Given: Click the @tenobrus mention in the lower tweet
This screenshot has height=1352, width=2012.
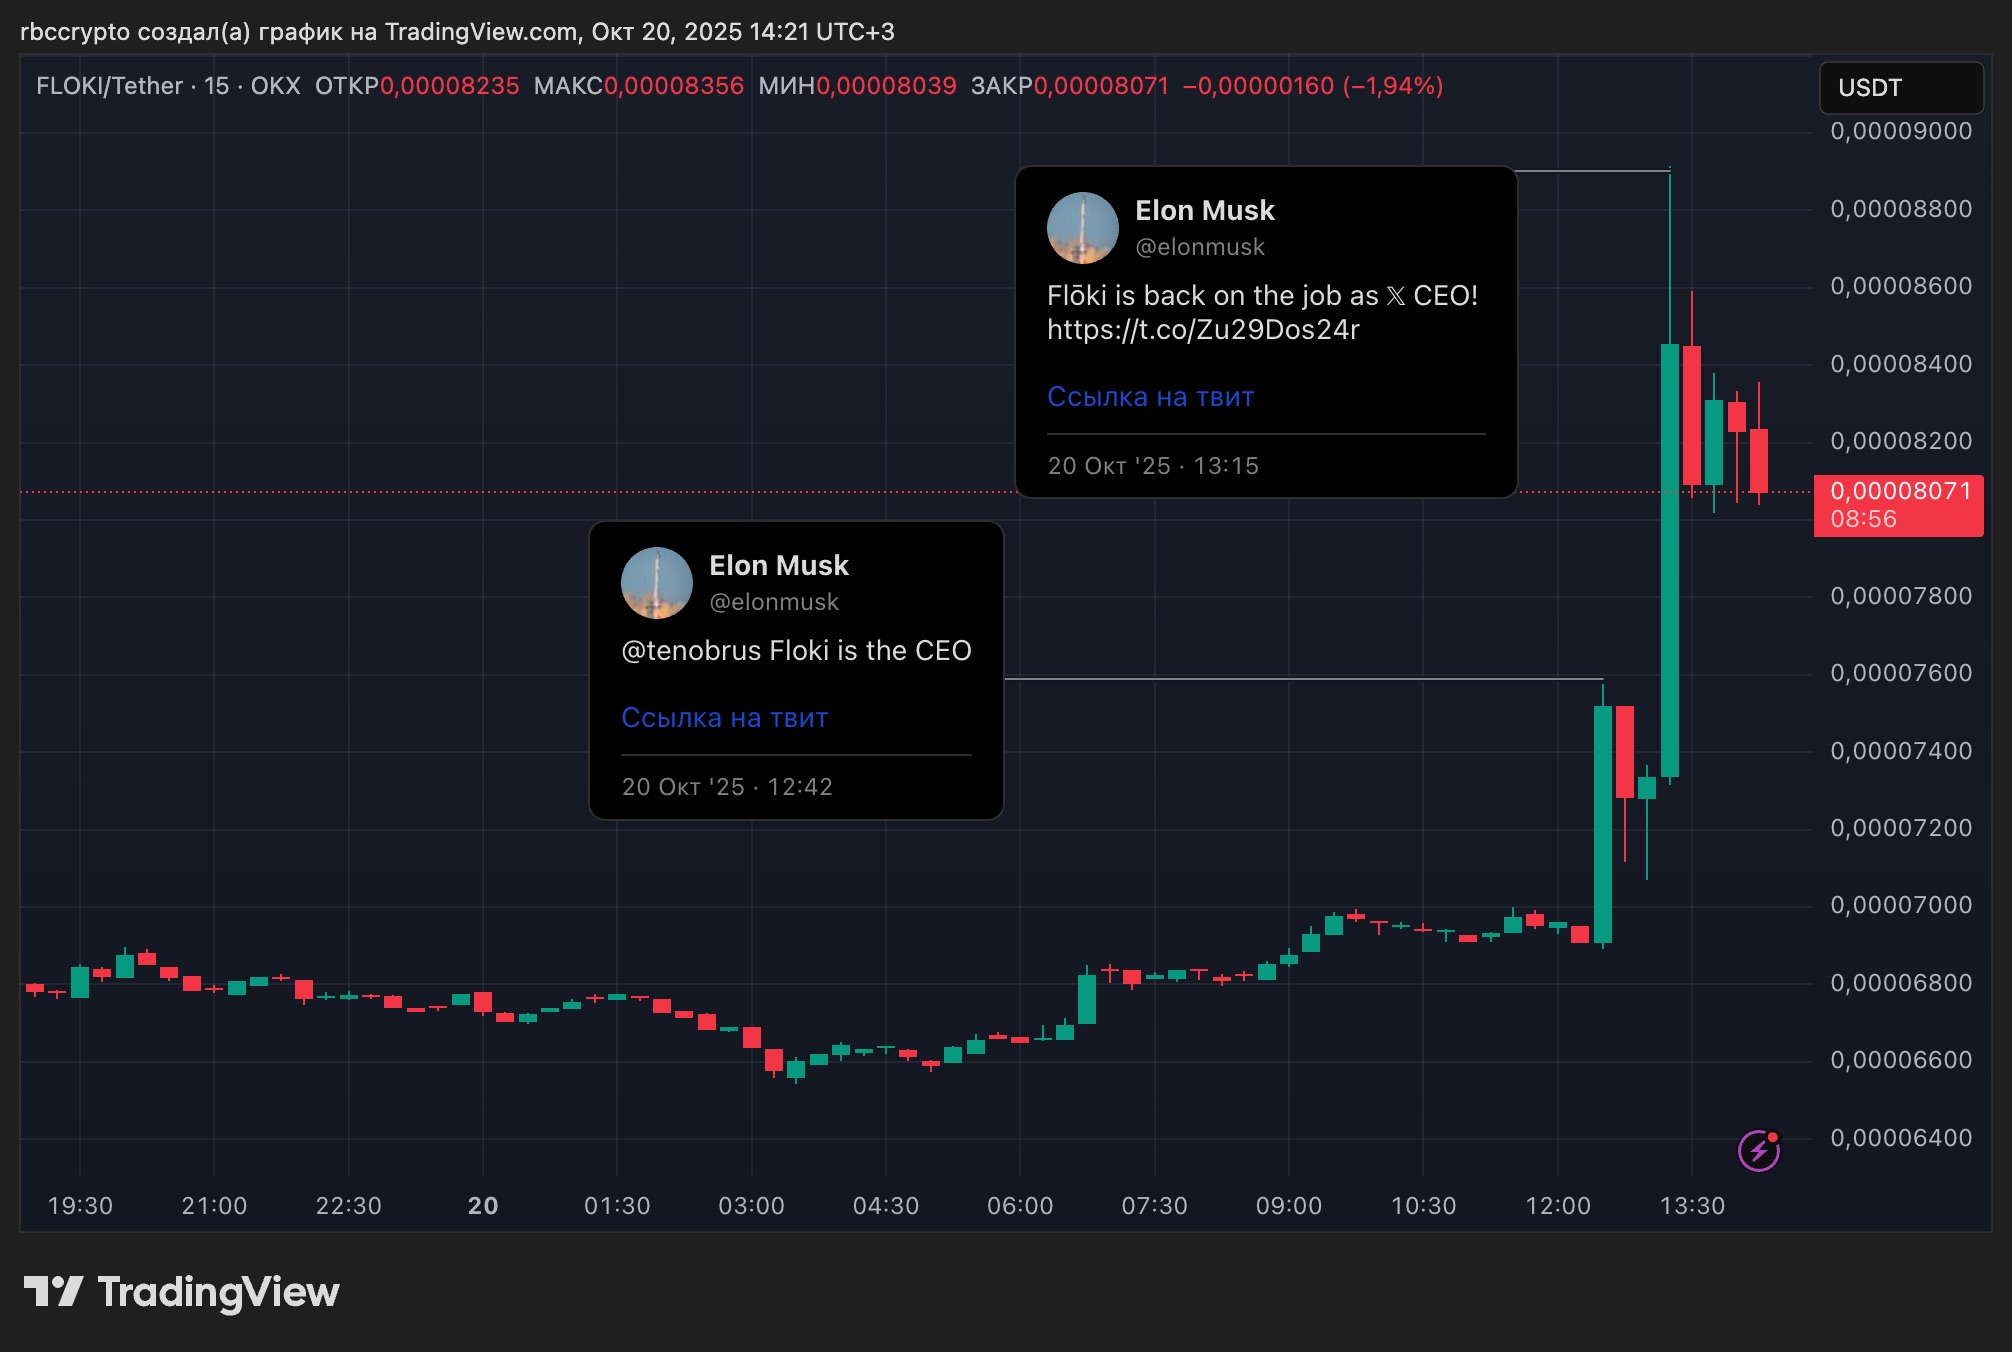Looking at the screenshot, I should click(x=691, y=651).
